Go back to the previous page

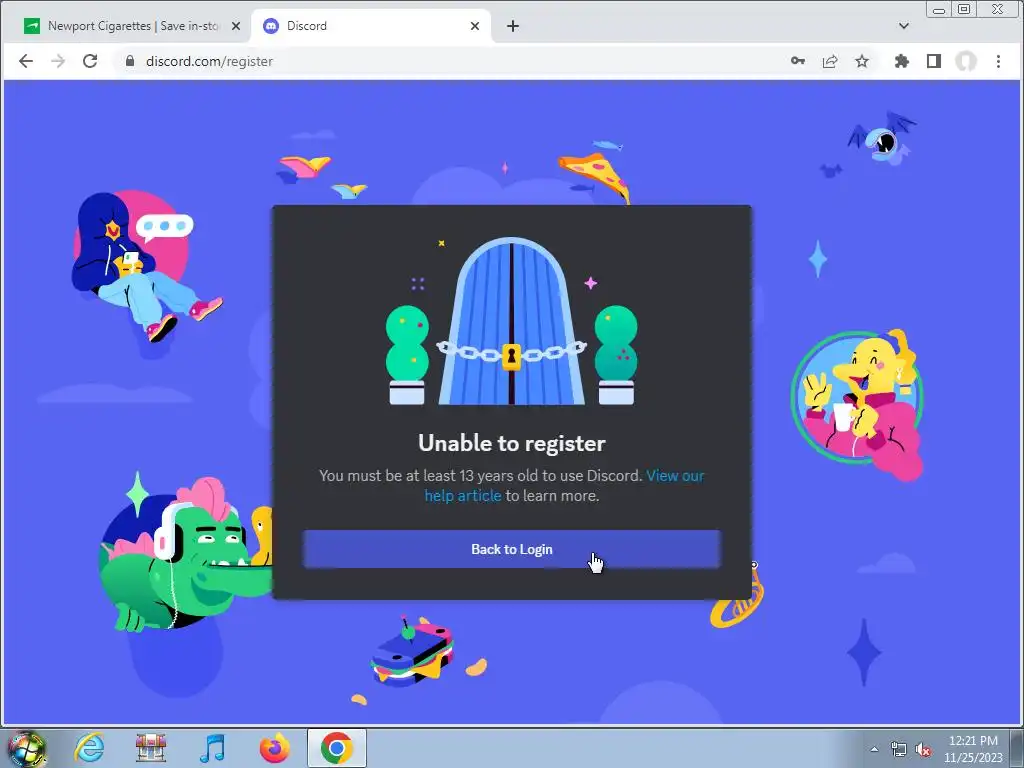[26, 61]
